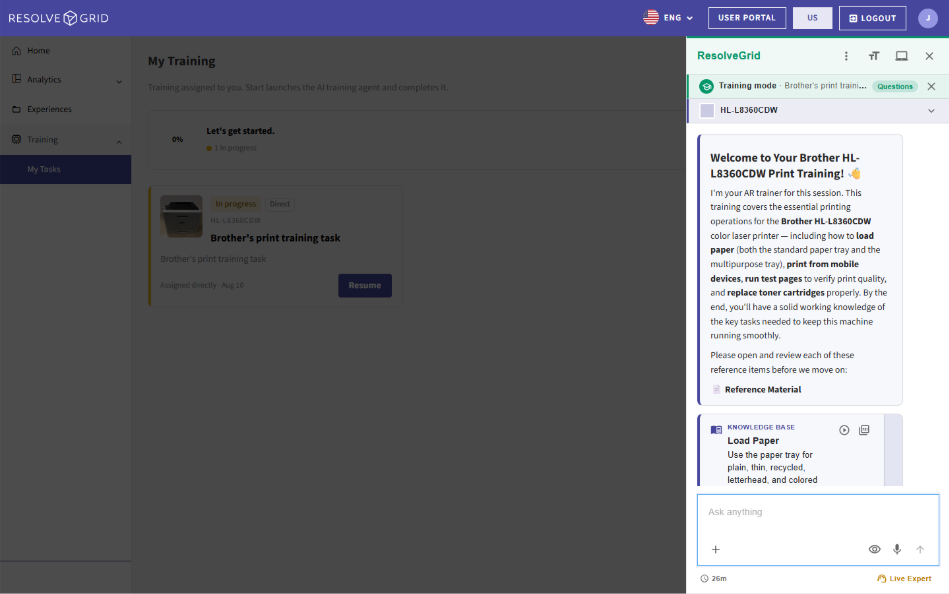Image resolution: width=949 pixels, height=594 pixels.
Task: Click the In progress status tag
Action: pyautogui.click(x=235, y=204)
